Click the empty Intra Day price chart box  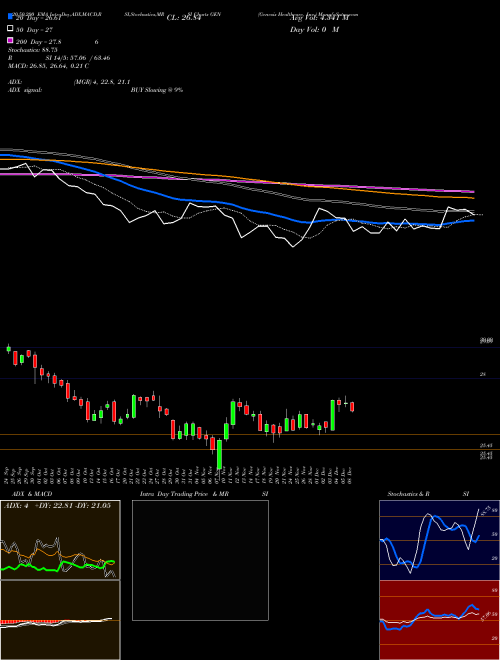coord(200,560)
